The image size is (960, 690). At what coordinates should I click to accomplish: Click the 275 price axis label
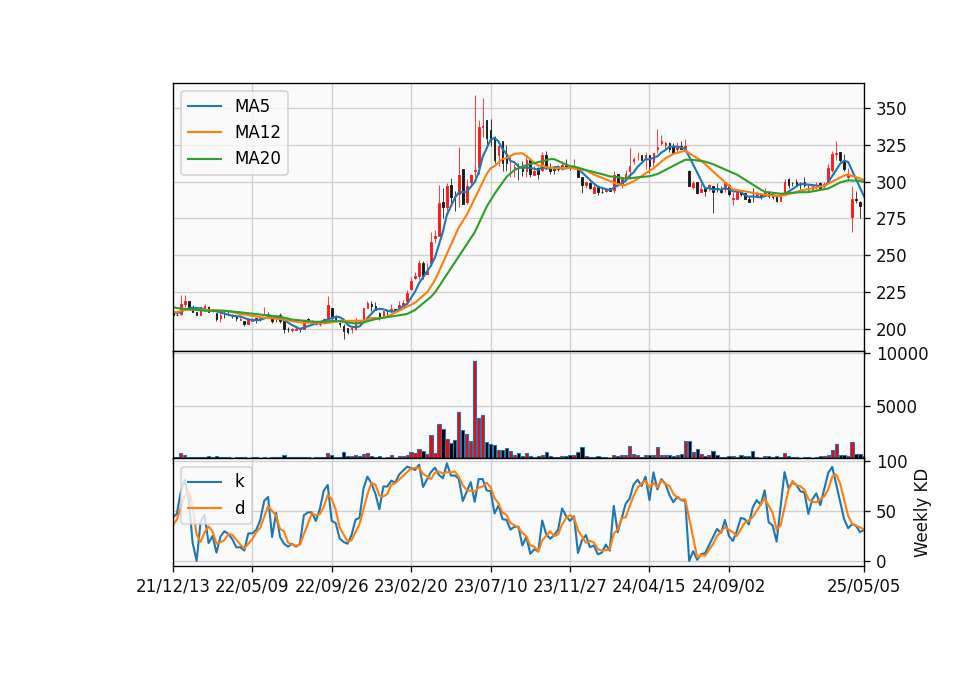891,219
